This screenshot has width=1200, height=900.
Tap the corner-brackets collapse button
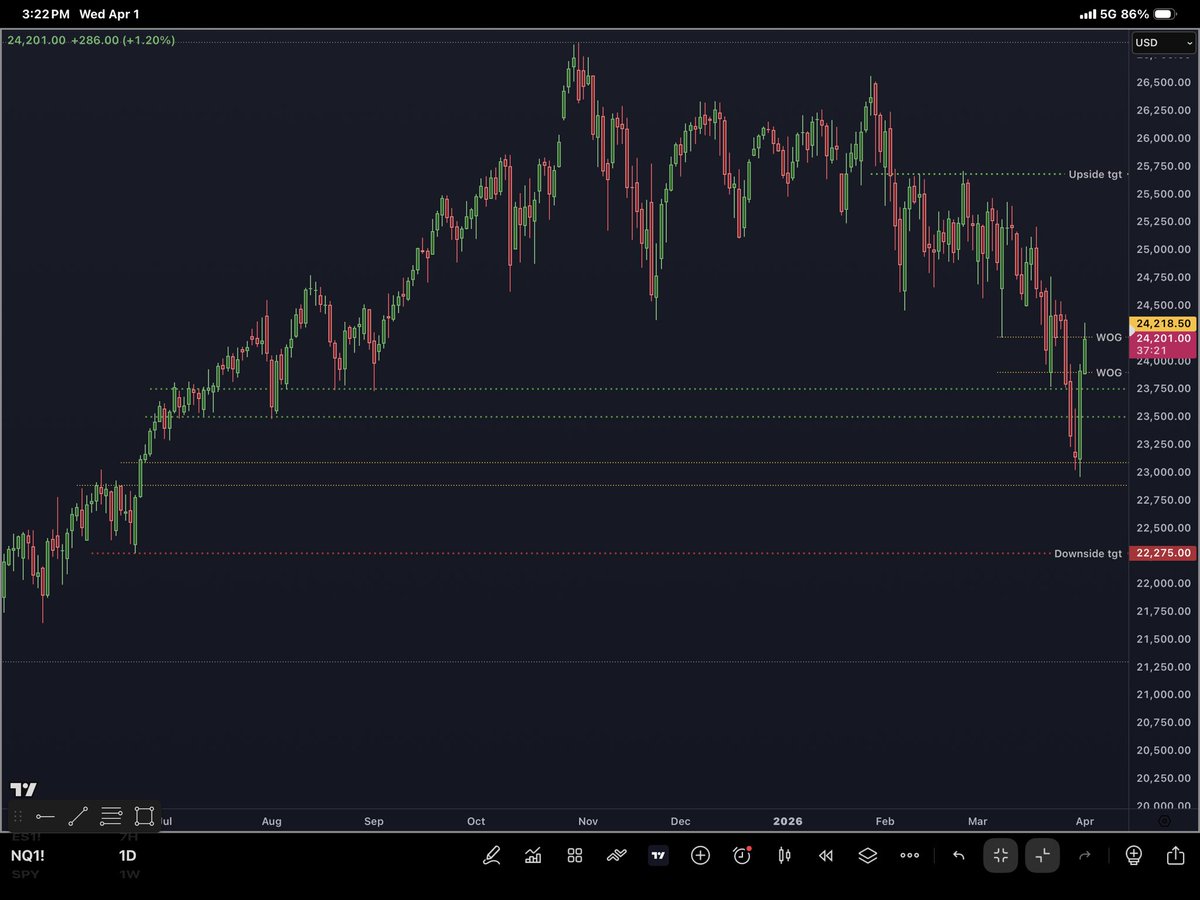1042,855
